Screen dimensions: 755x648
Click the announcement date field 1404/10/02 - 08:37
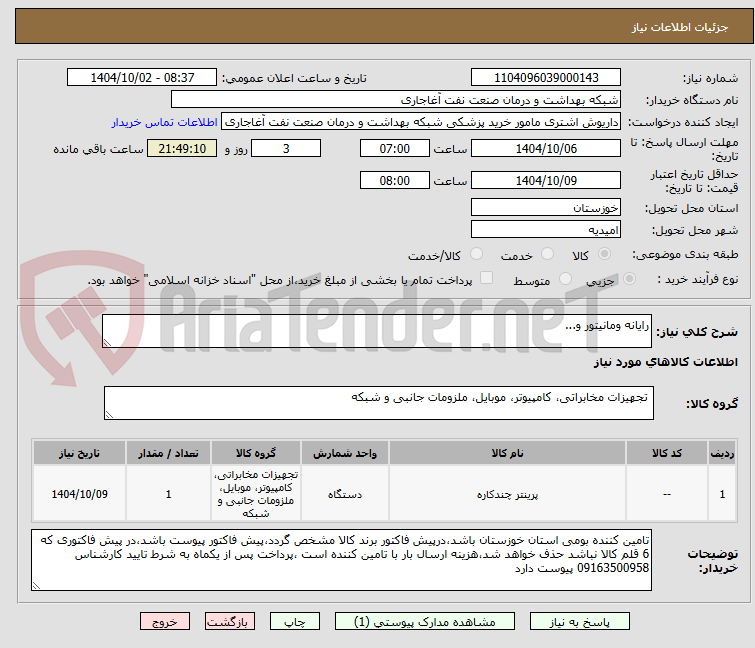tap(142, 78)
